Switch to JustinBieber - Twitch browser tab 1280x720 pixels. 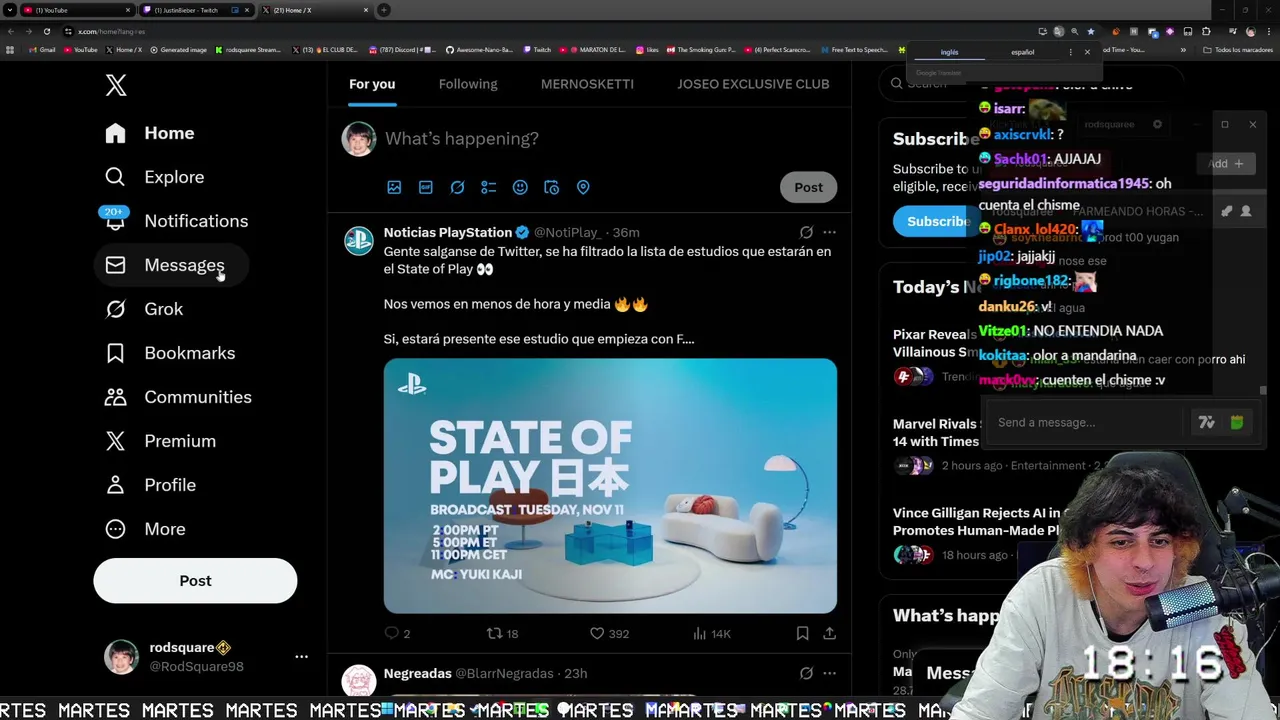[195, 10]
